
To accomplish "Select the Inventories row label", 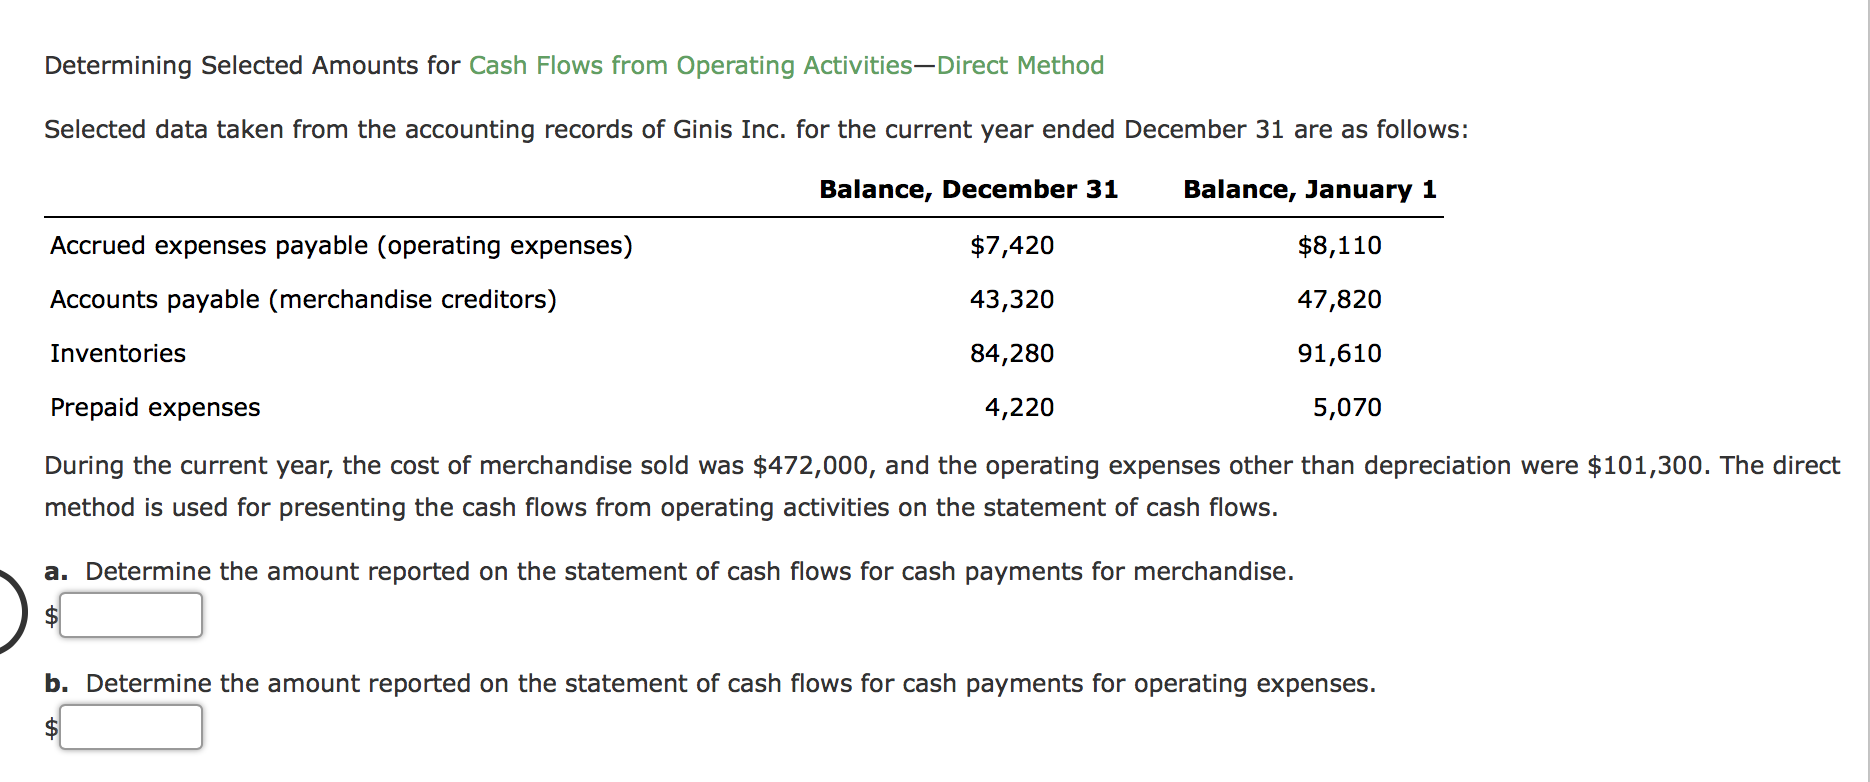I will point(117,353).
